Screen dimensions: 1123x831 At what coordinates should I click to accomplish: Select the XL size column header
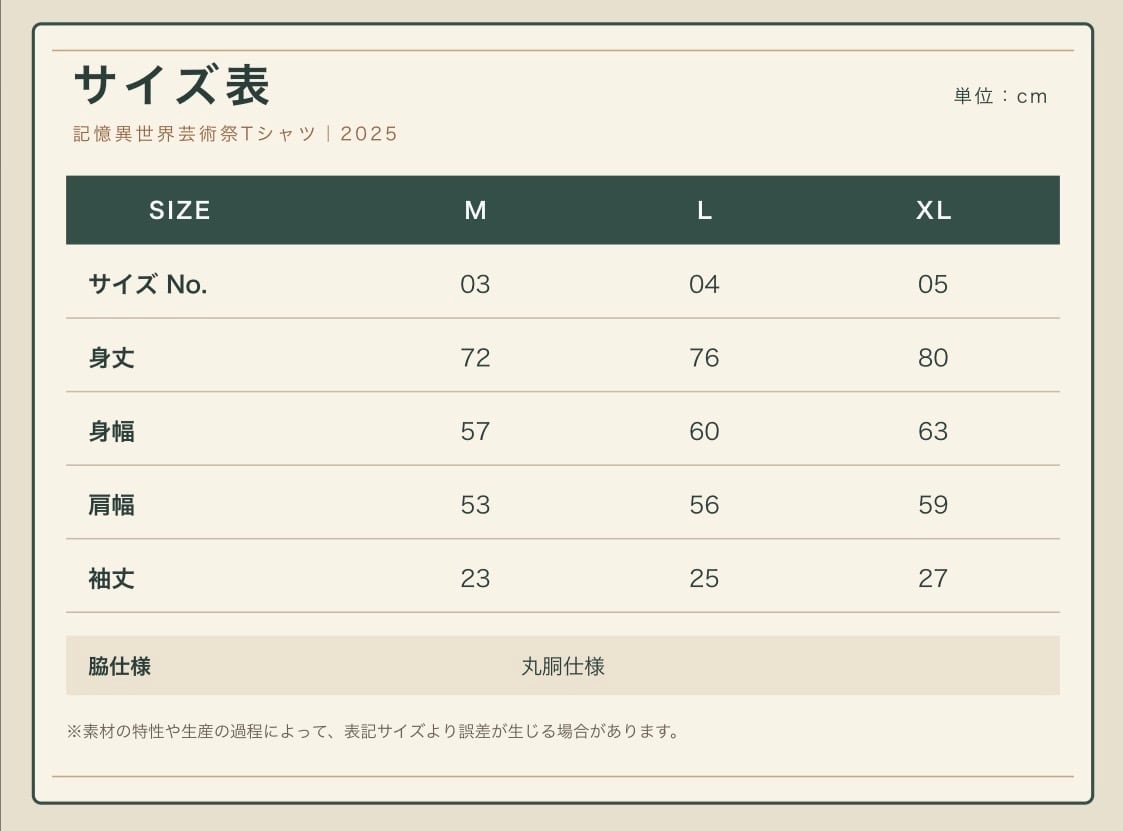[933, 210]
